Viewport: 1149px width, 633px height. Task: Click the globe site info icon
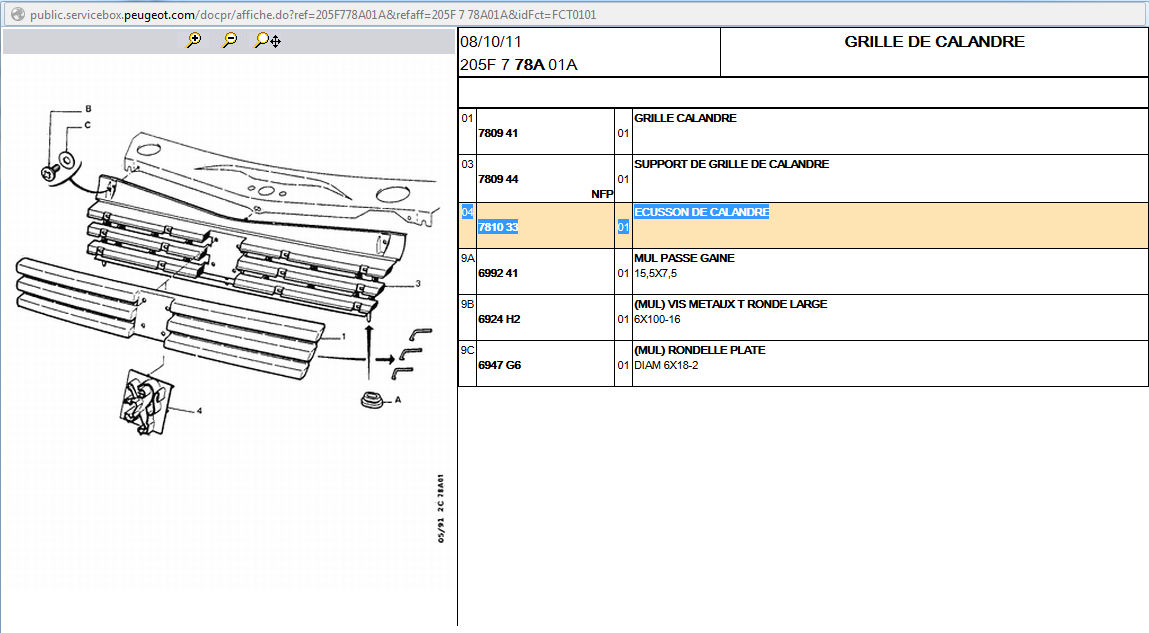(17, 15)
